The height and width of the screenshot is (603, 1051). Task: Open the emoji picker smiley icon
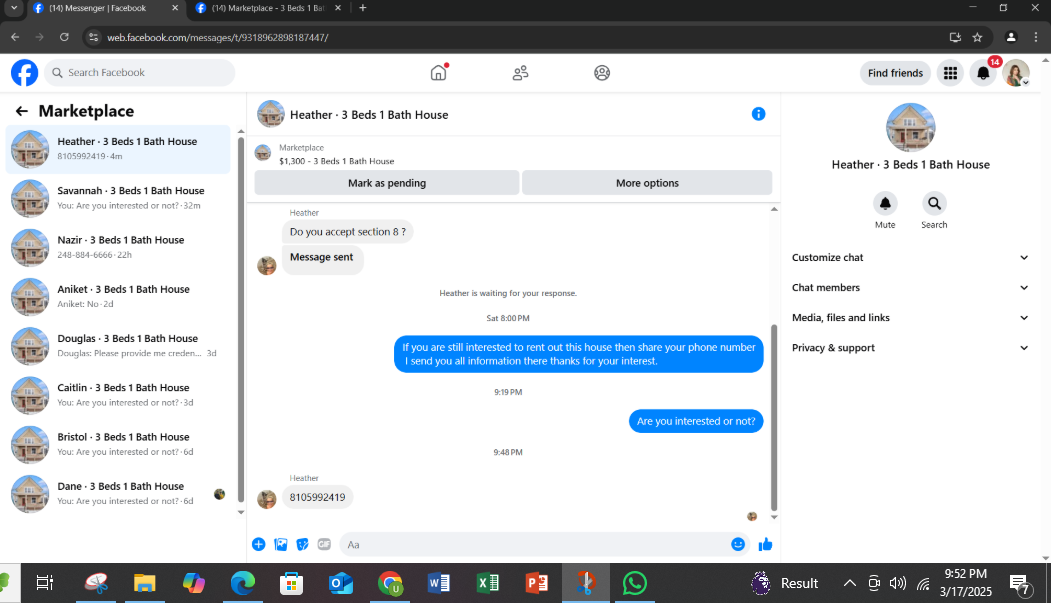tap(738, 544)
